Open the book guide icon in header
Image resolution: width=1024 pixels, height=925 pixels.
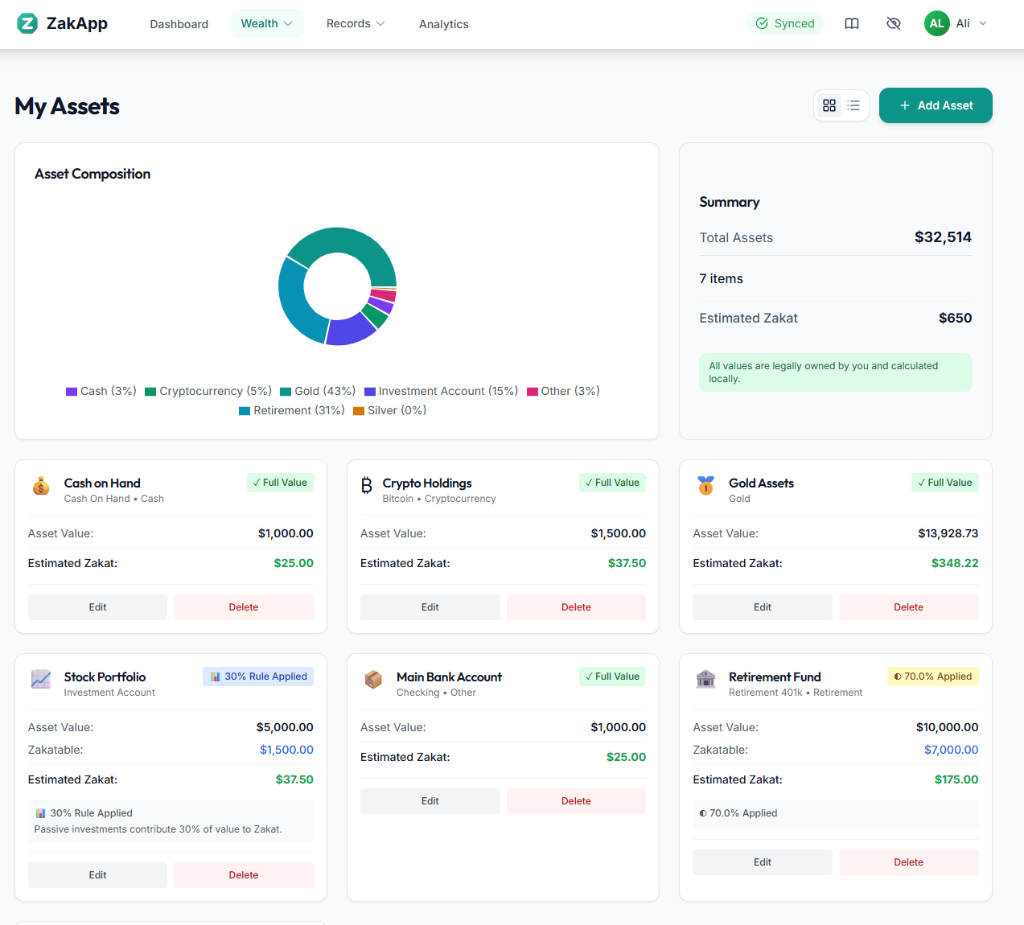click(x=851, y=23)
